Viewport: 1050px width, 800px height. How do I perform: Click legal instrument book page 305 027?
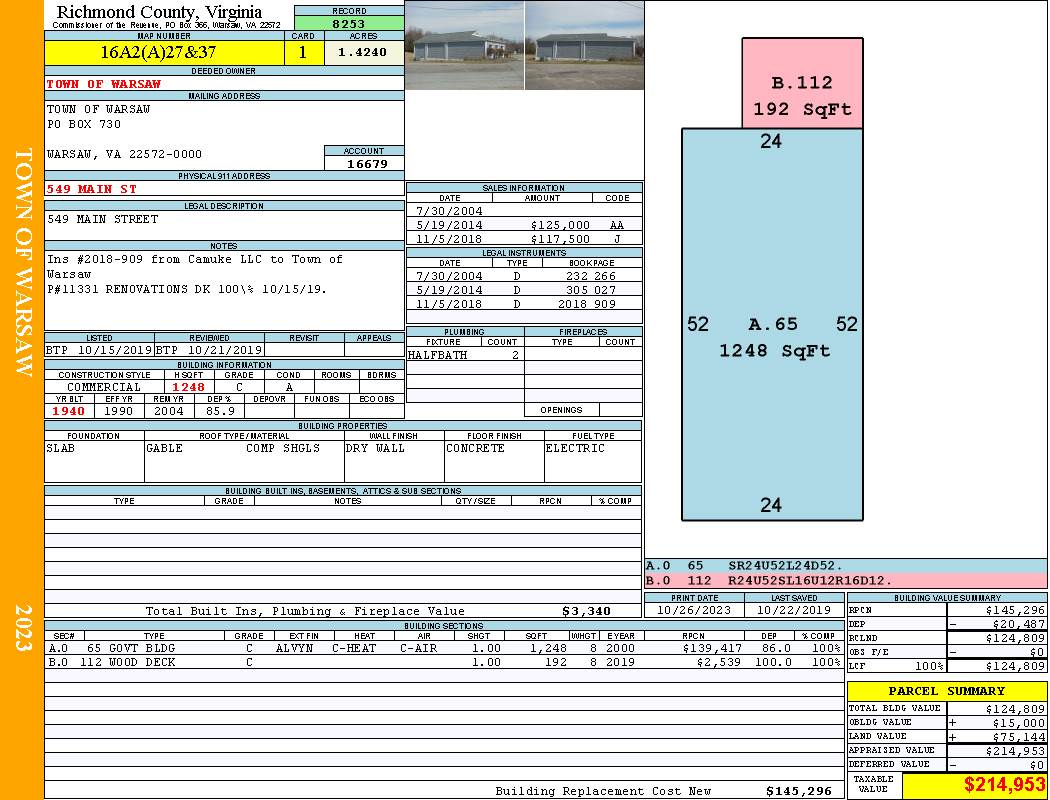coord(591,290)
